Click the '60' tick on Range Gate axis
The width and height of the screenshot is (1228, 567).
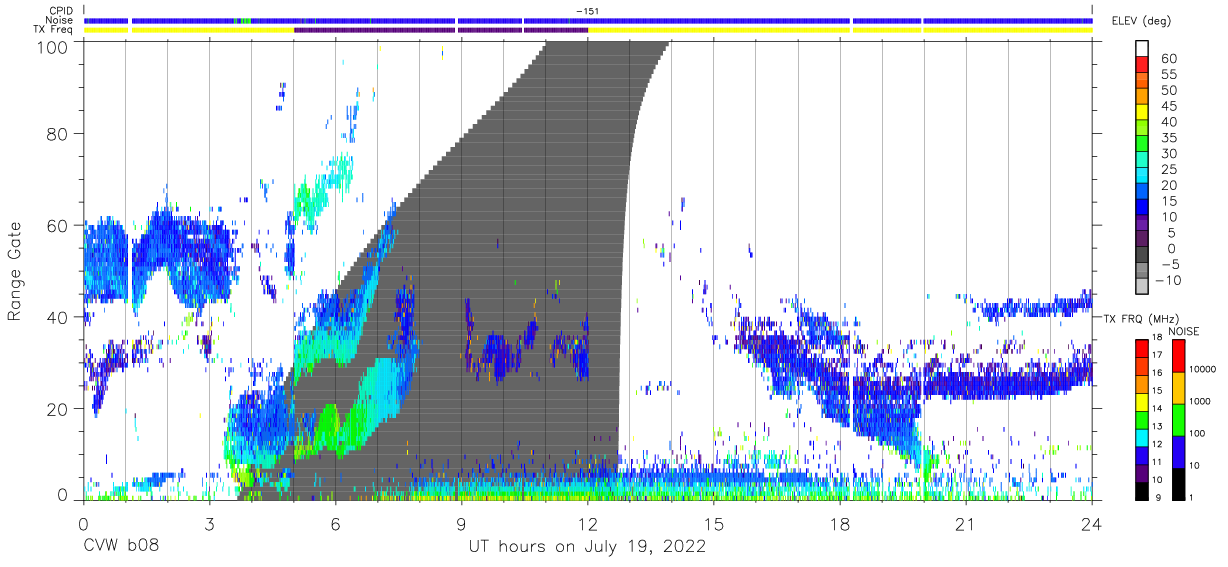57,225
